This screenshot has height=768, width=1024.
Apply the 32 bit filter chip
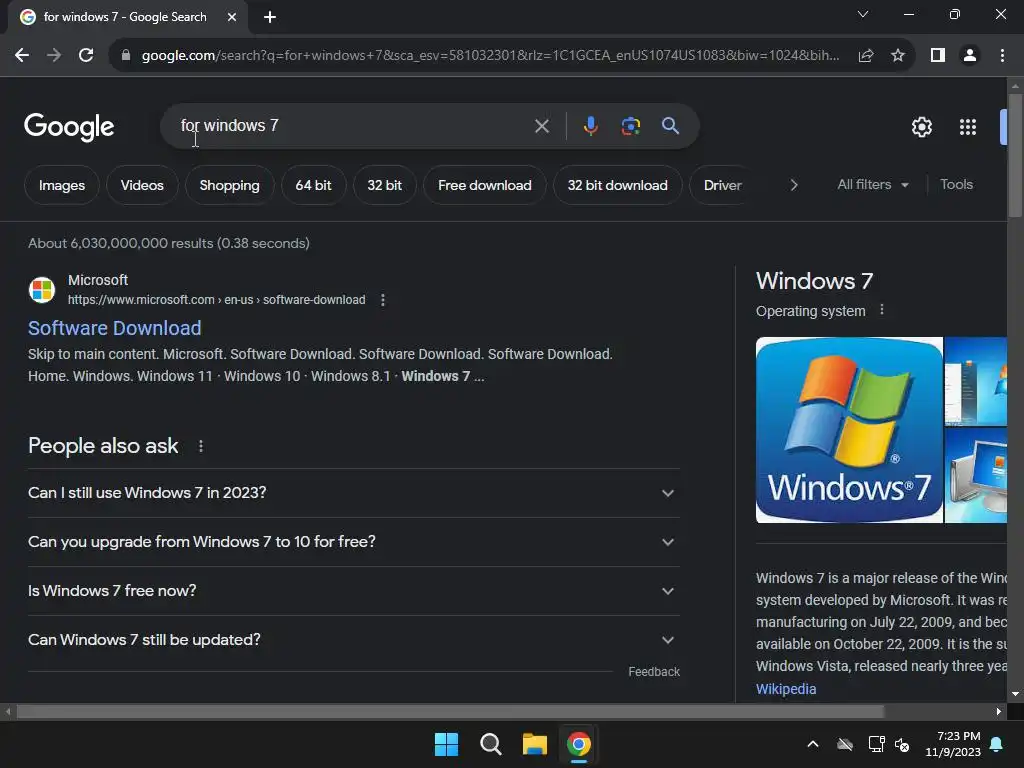[x=384, y=185]
